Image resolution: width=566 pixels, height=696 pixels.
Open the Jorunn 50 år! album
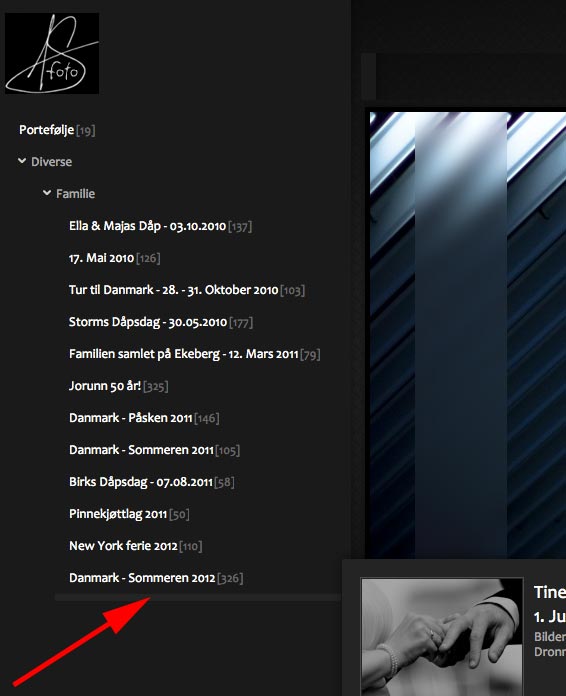point(105,386)
